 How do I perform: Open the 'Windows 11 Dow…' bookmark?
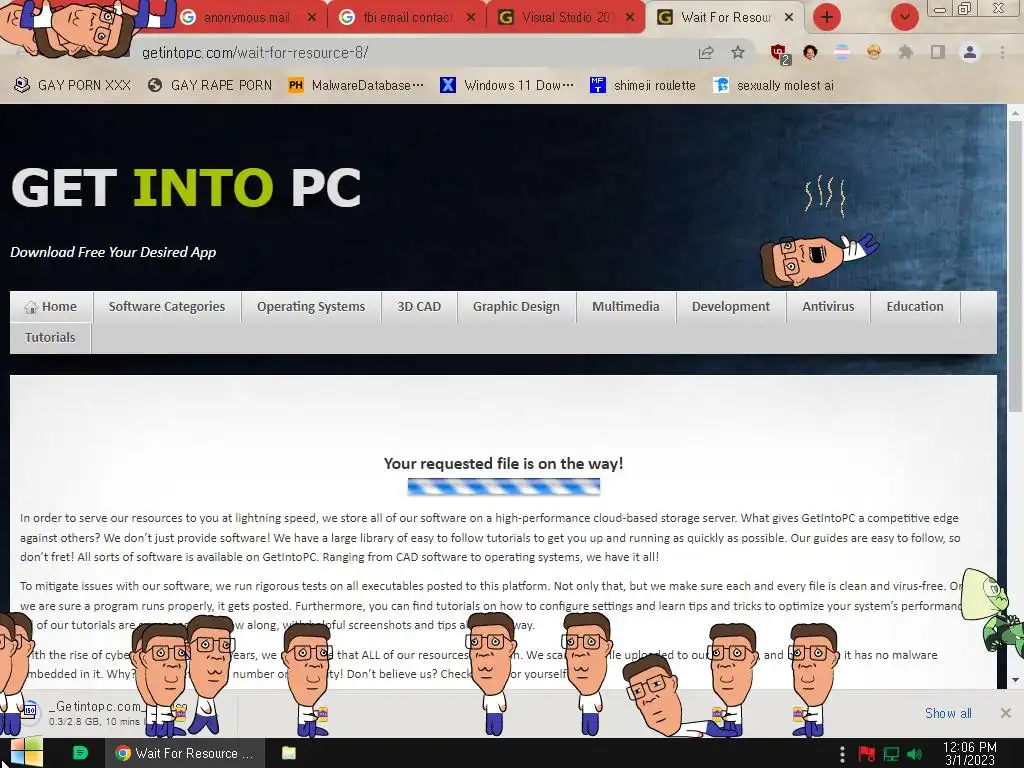pos(507,86)
